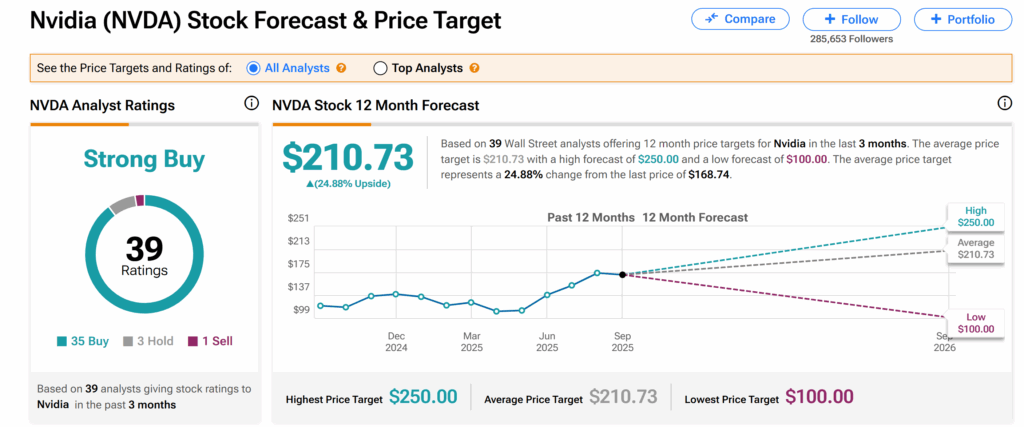The height and width of the screenshot is (427, 1024).
Task: Click the 24.88% Upside indicator
Action: [347, 184]
